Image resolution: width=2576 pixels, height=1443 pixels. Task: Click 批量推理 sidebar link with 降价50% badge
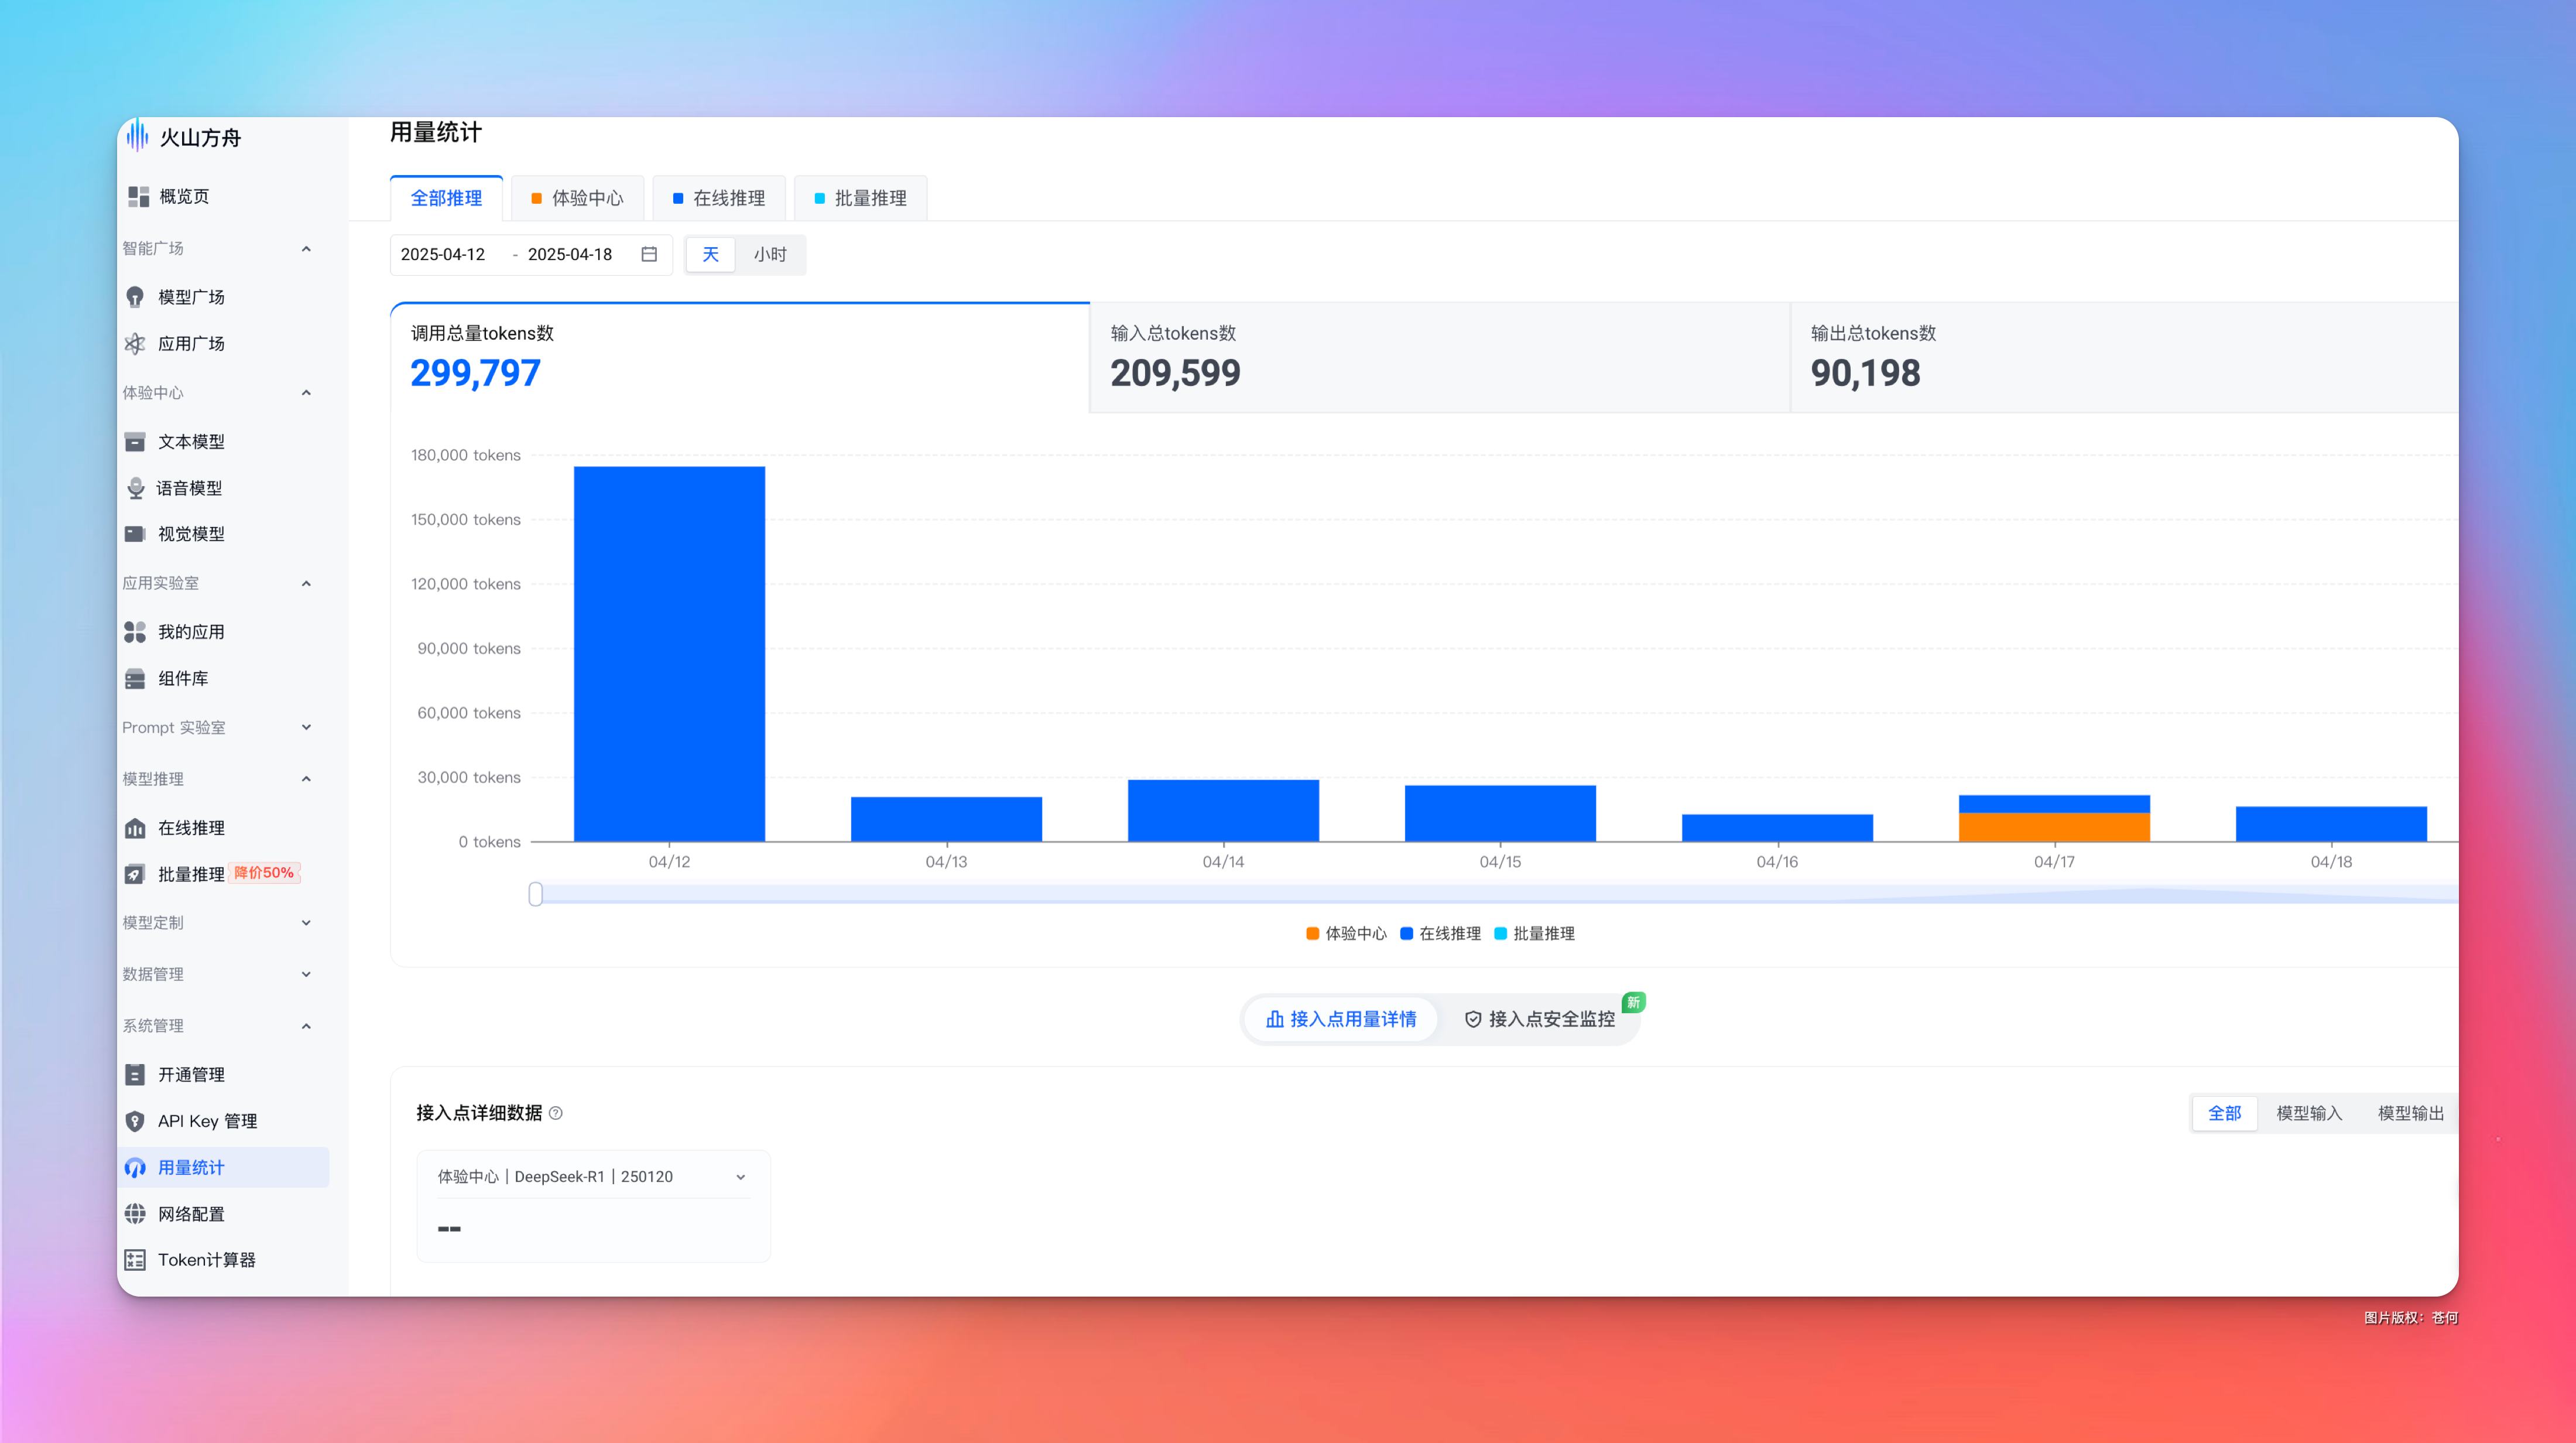point(191,874)
